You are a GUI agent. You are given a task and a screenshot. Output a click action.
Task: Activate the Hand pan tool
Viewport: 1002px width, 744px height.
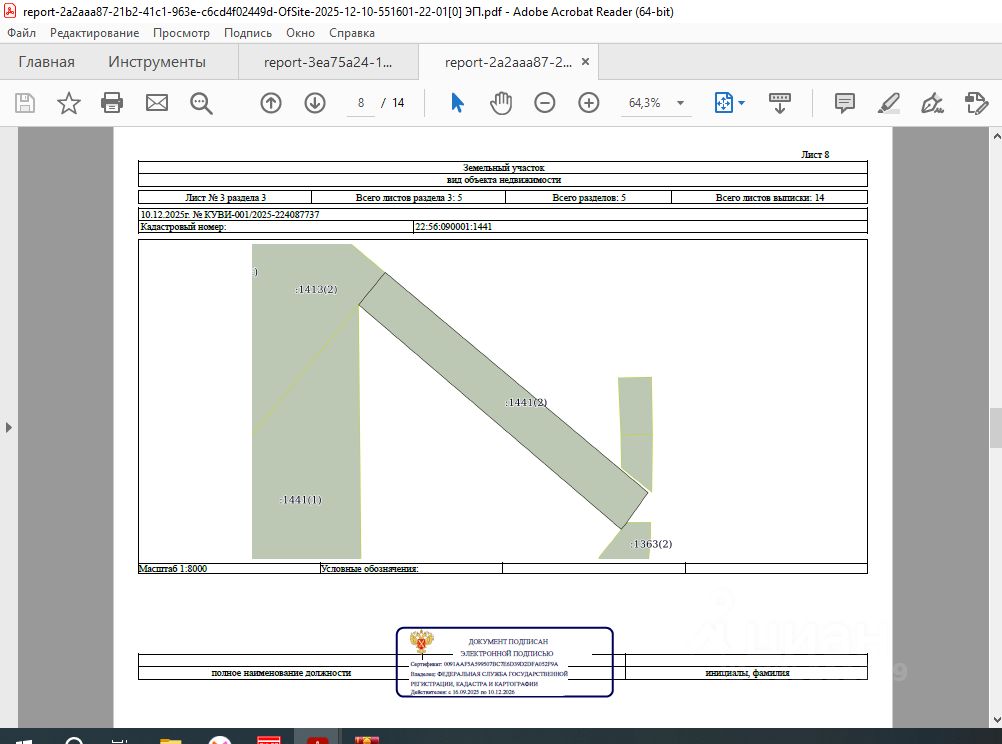pyautogui.click(x=501, y=103)
